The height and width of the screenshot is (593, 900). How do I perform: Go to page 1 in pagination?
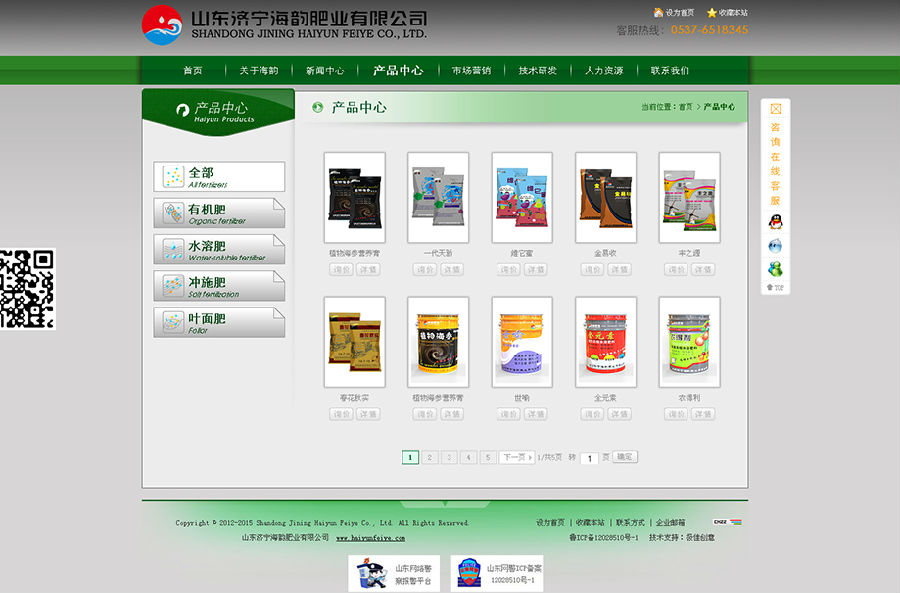tap(410, 457)
